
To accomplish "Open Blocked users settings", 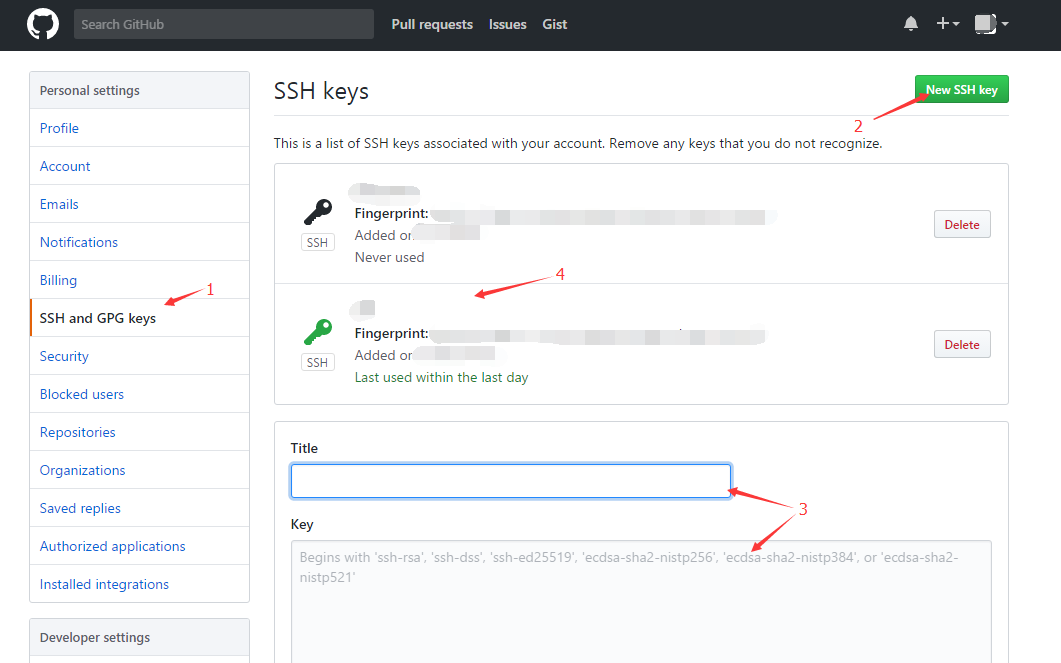I will [x=139, y=394].
